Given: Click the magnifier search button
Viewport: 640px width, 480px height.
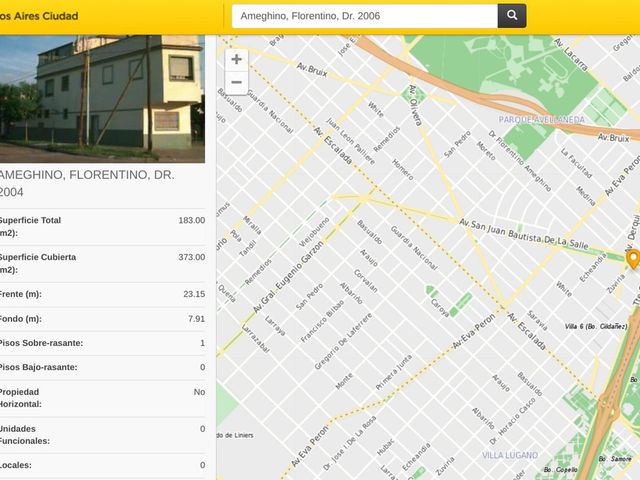Looking at the screenshot, I should point(512,16).
